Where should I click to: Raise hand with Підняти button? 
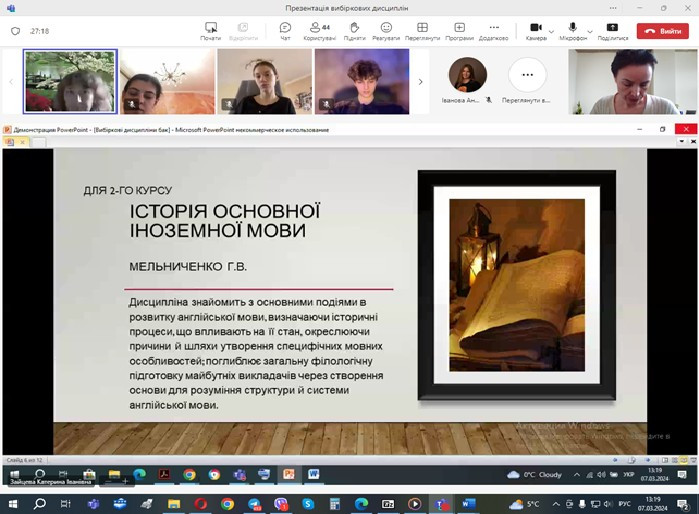pyautogui.click(x=354, y=30)
